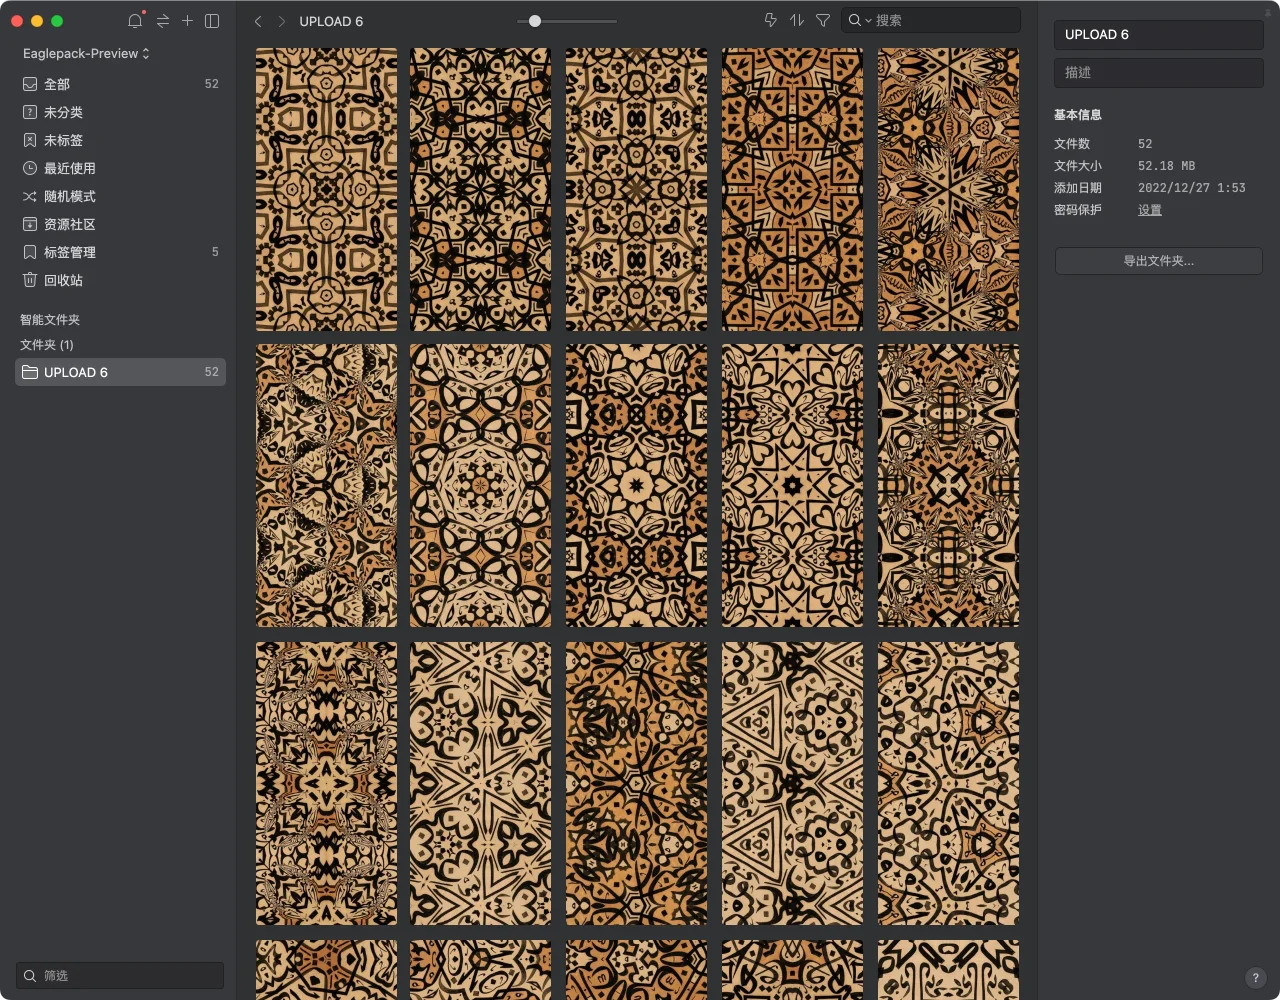Image resolution: width=1280 pixels, height=1000 pixels.
Task: Open the sort order icon
Action: point(796,20)
